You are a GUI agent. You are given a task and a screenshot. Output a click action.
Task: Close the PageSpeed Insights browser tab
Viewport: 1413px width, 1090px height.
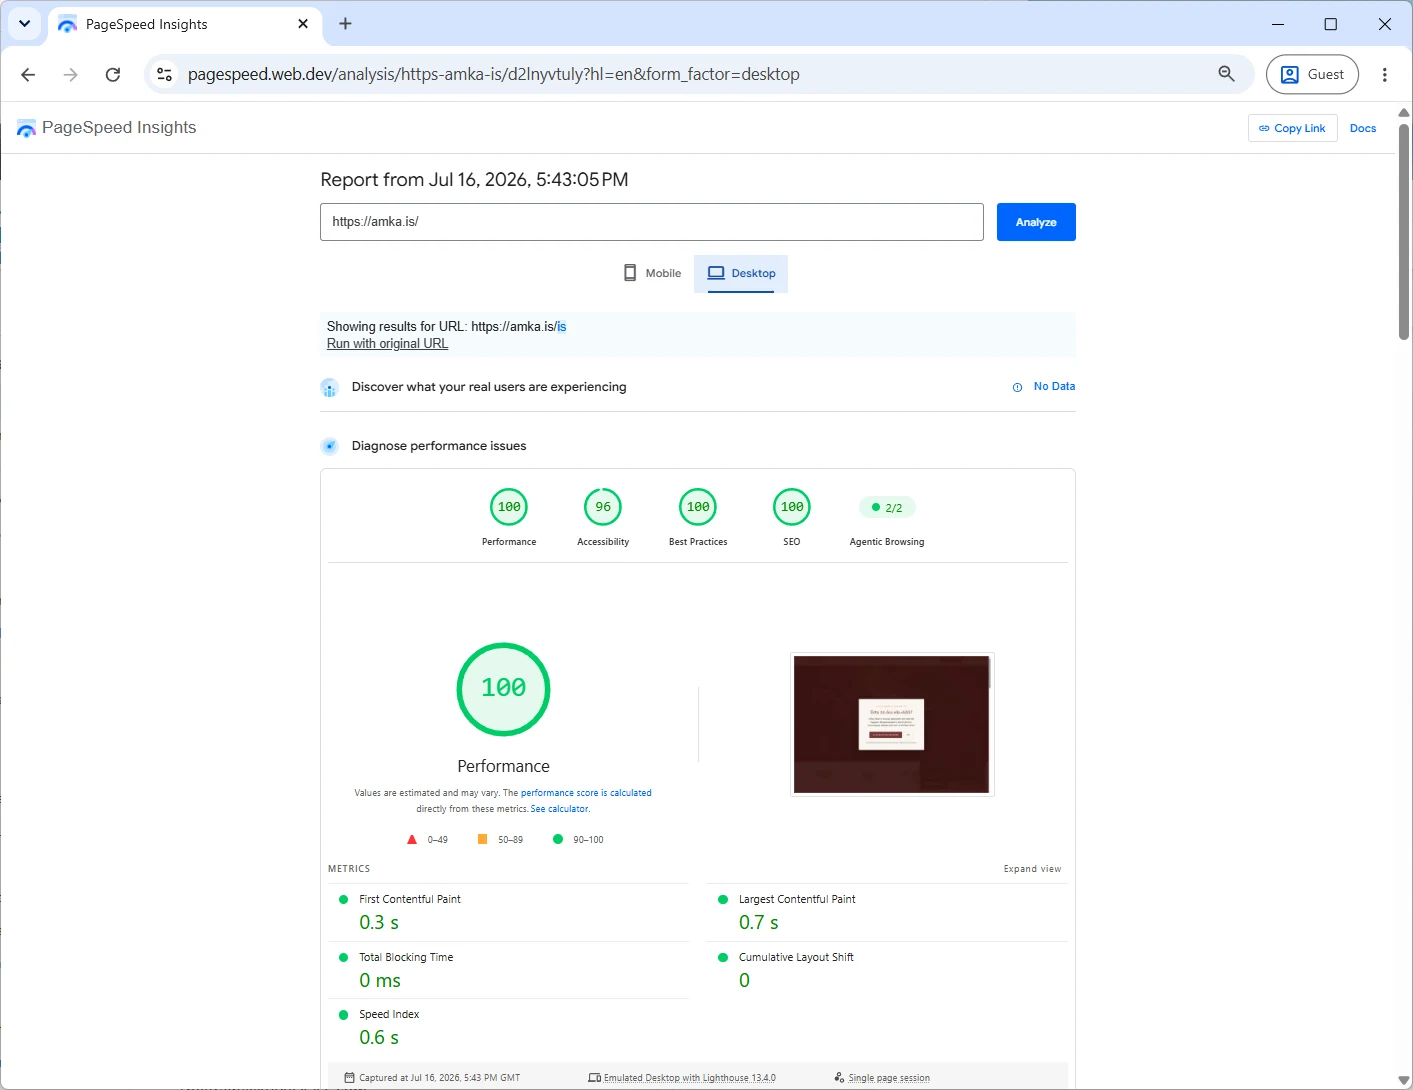303,23
